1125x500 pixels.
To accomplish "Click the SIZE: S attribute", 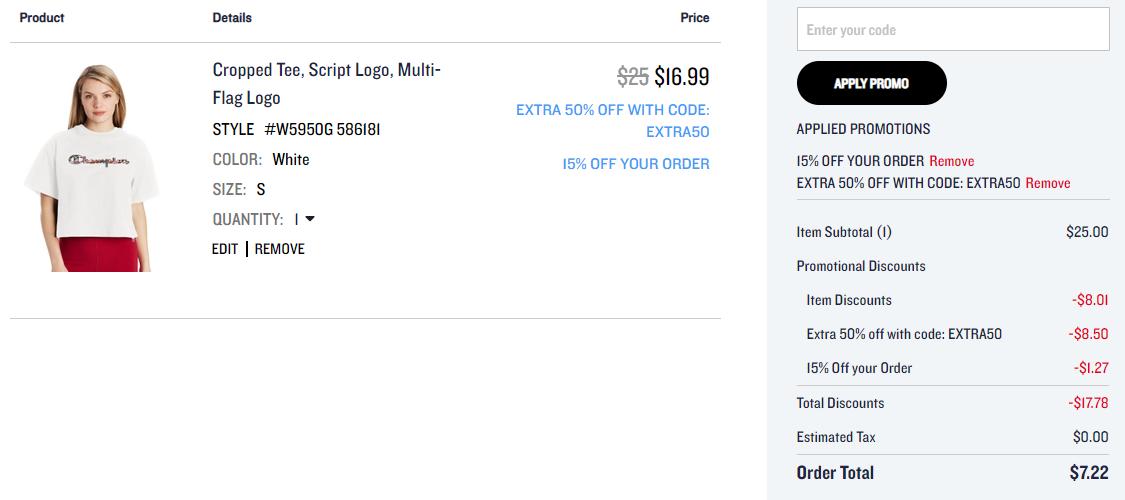I will [x=239, y=189].
